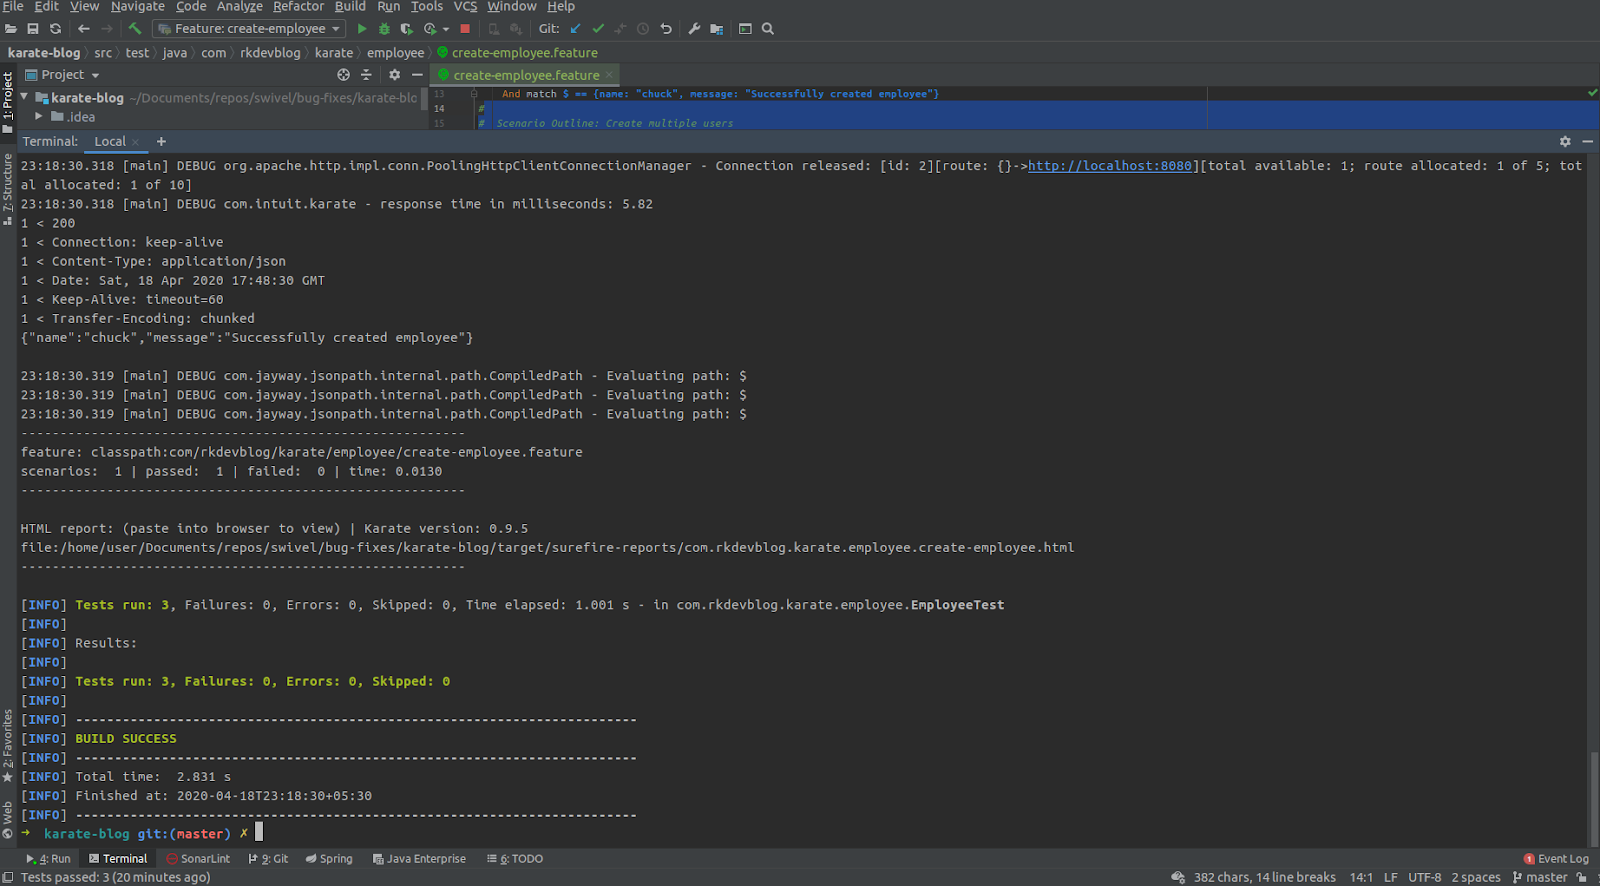Screen dimensions: 1600x886
Task: Open Project Structure toolbar icon
Action: click(716, 29)
